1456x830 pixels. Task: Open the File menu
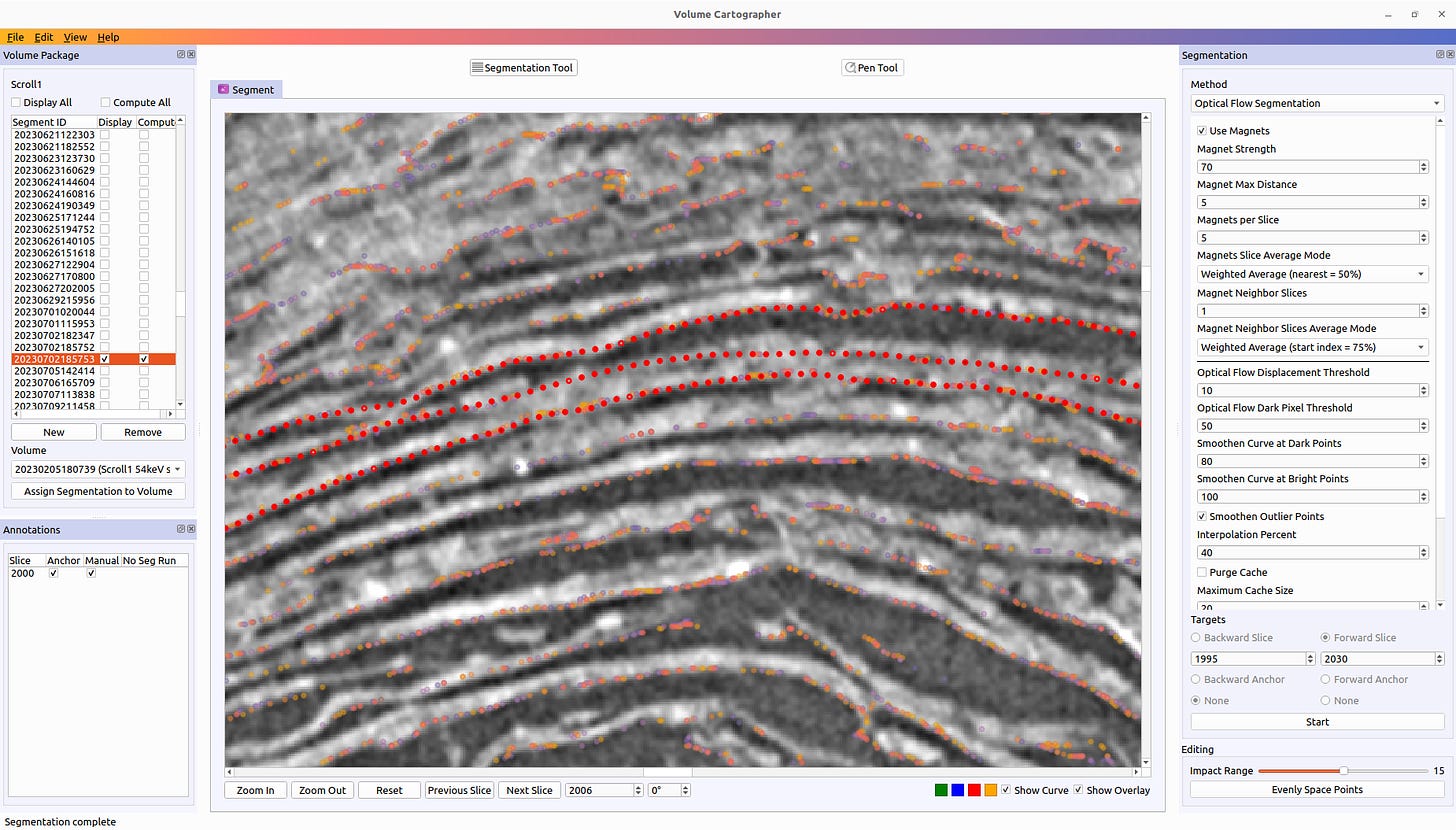pyautogui.click(x=15, y=37)
